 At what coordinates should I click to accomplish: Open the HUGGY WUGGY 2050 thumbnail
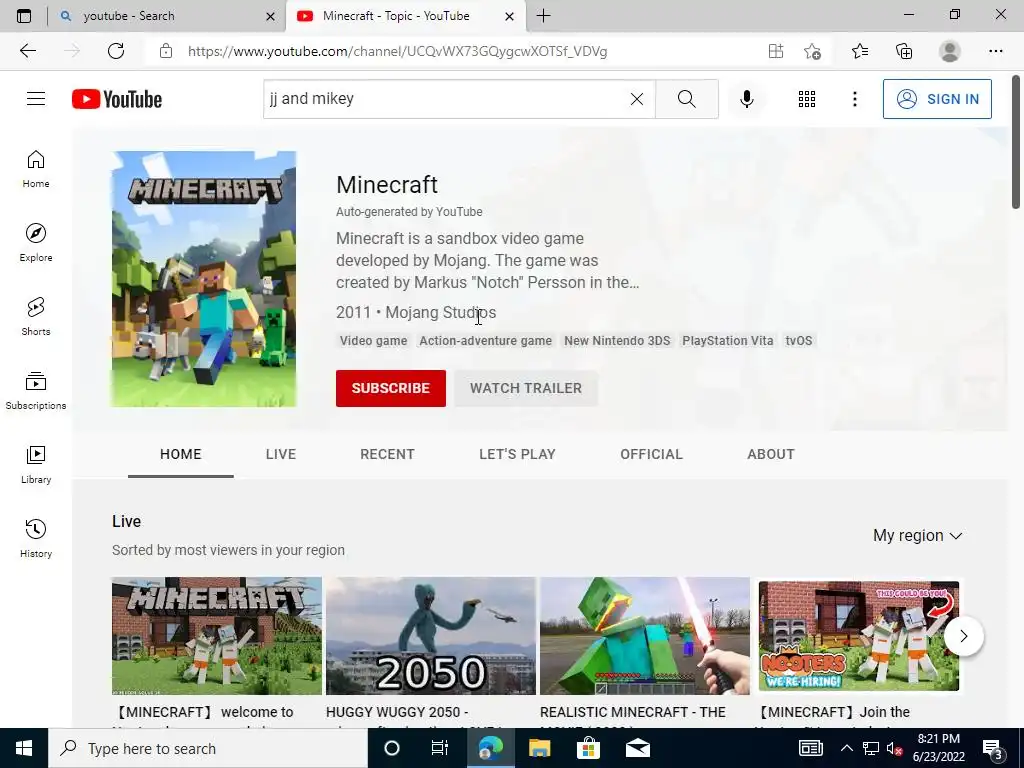430,635
